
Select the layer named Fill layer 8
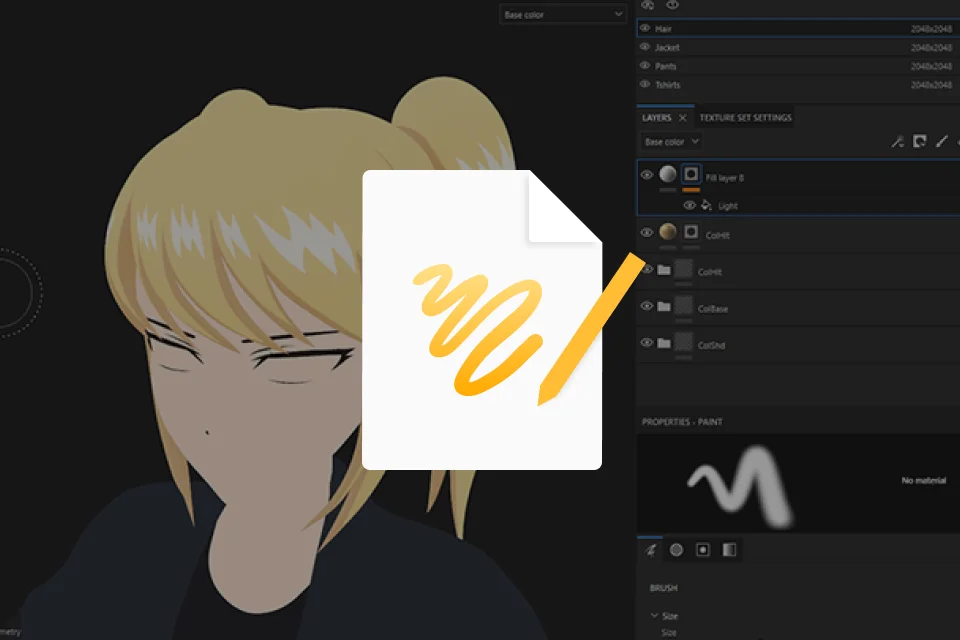[724, 178]
